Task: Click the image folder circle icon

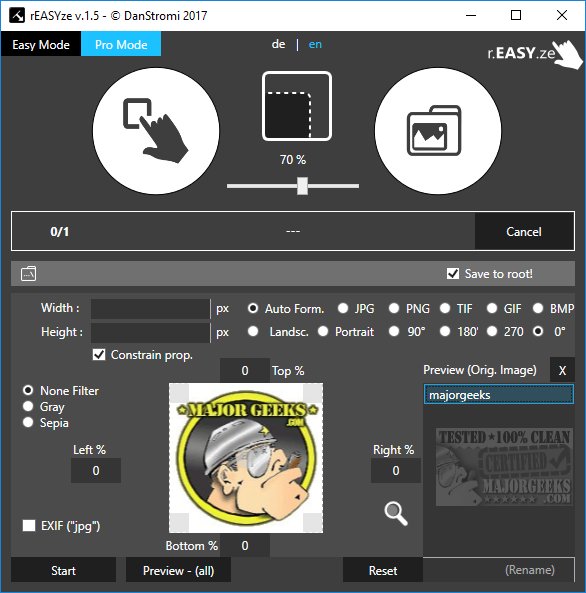Action: (x=438, y=131)
